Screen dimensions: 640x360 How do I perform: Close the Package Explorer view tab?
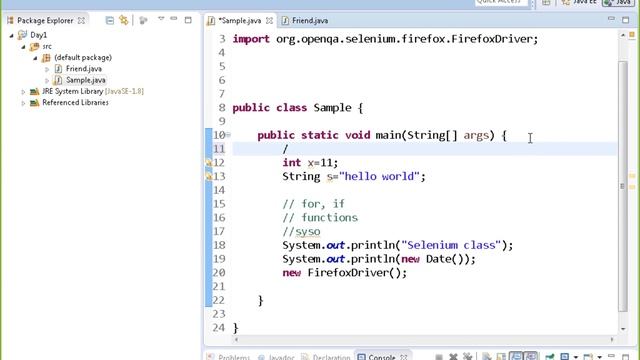tap(81, 20)
